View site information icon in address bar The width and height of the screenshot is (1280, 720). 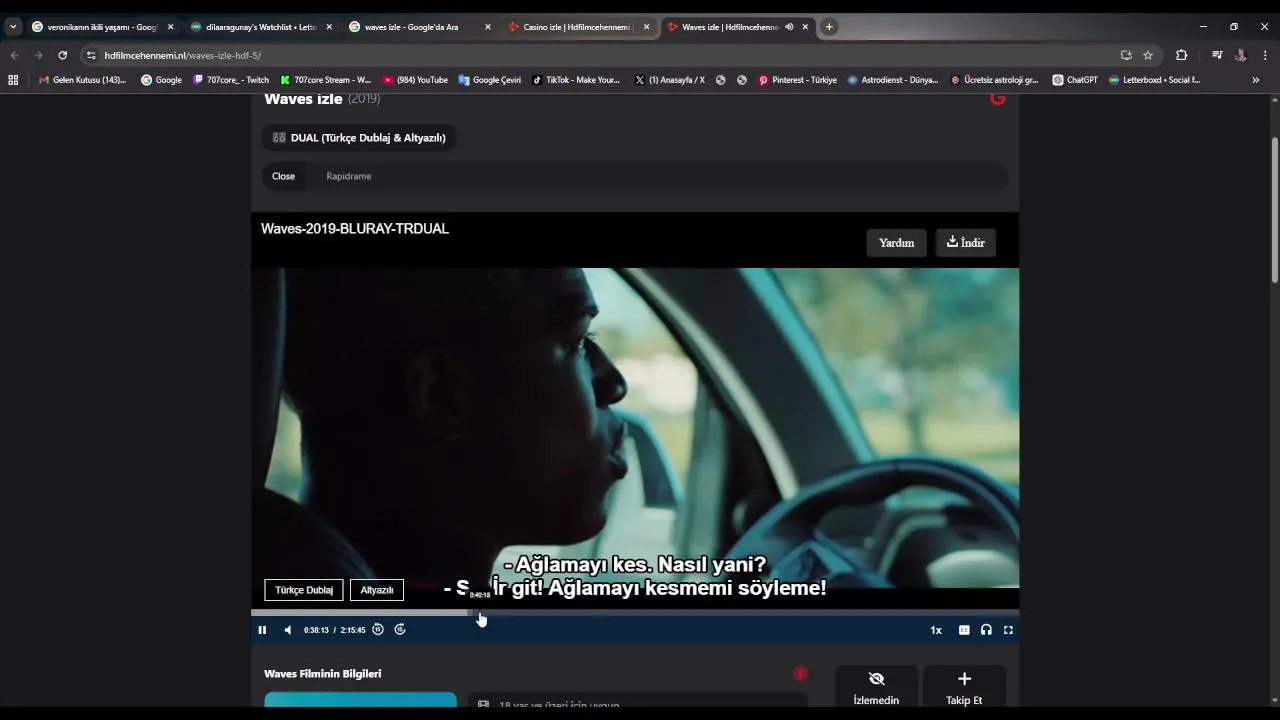(91, 55)
